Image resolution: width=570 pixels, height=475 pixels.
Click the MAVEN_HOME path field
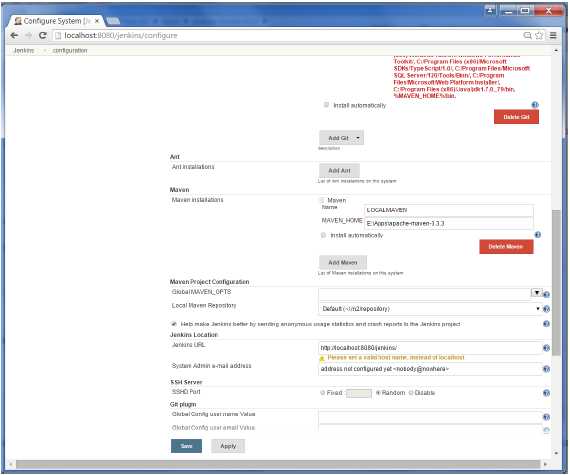pyautogui.click(x=449, y=224)
